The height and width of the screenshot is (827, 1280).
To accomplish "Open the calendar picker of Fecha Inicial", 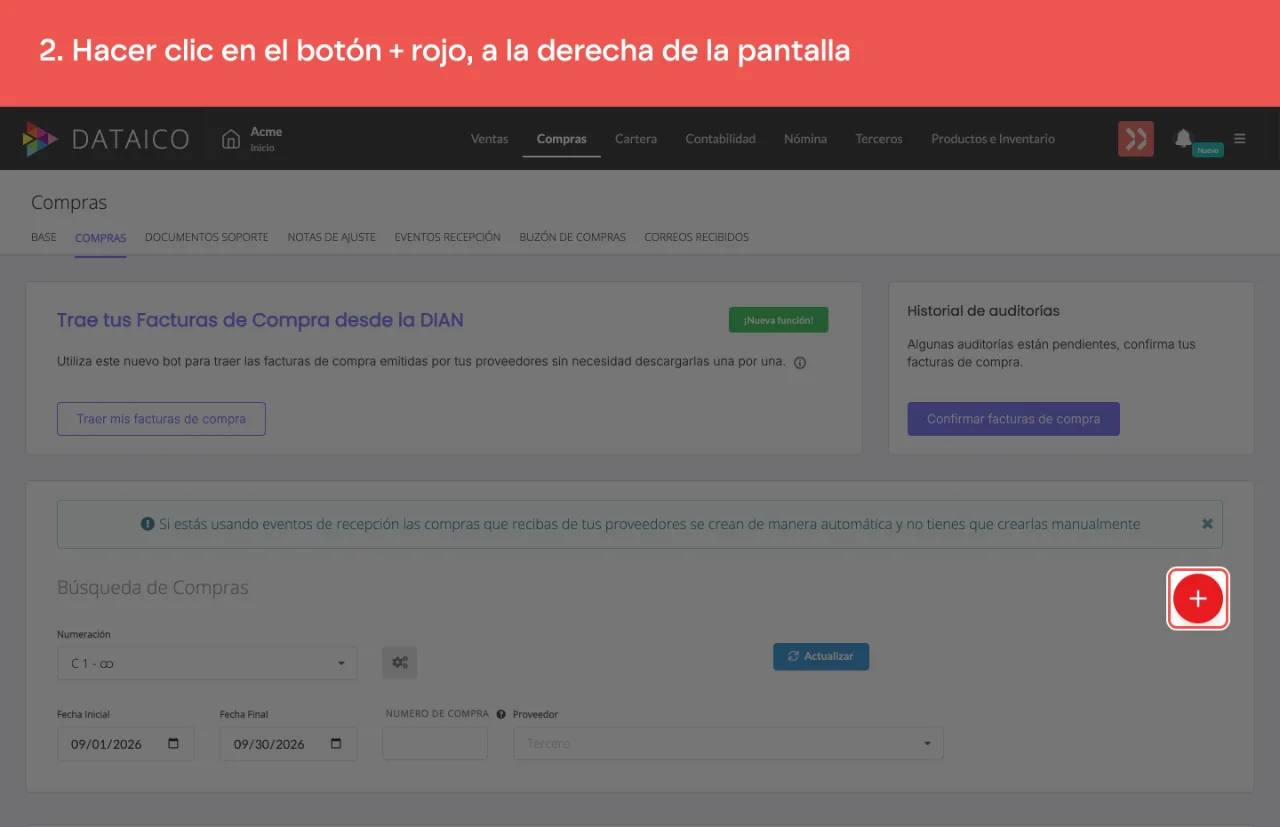I will pos(174,744).
